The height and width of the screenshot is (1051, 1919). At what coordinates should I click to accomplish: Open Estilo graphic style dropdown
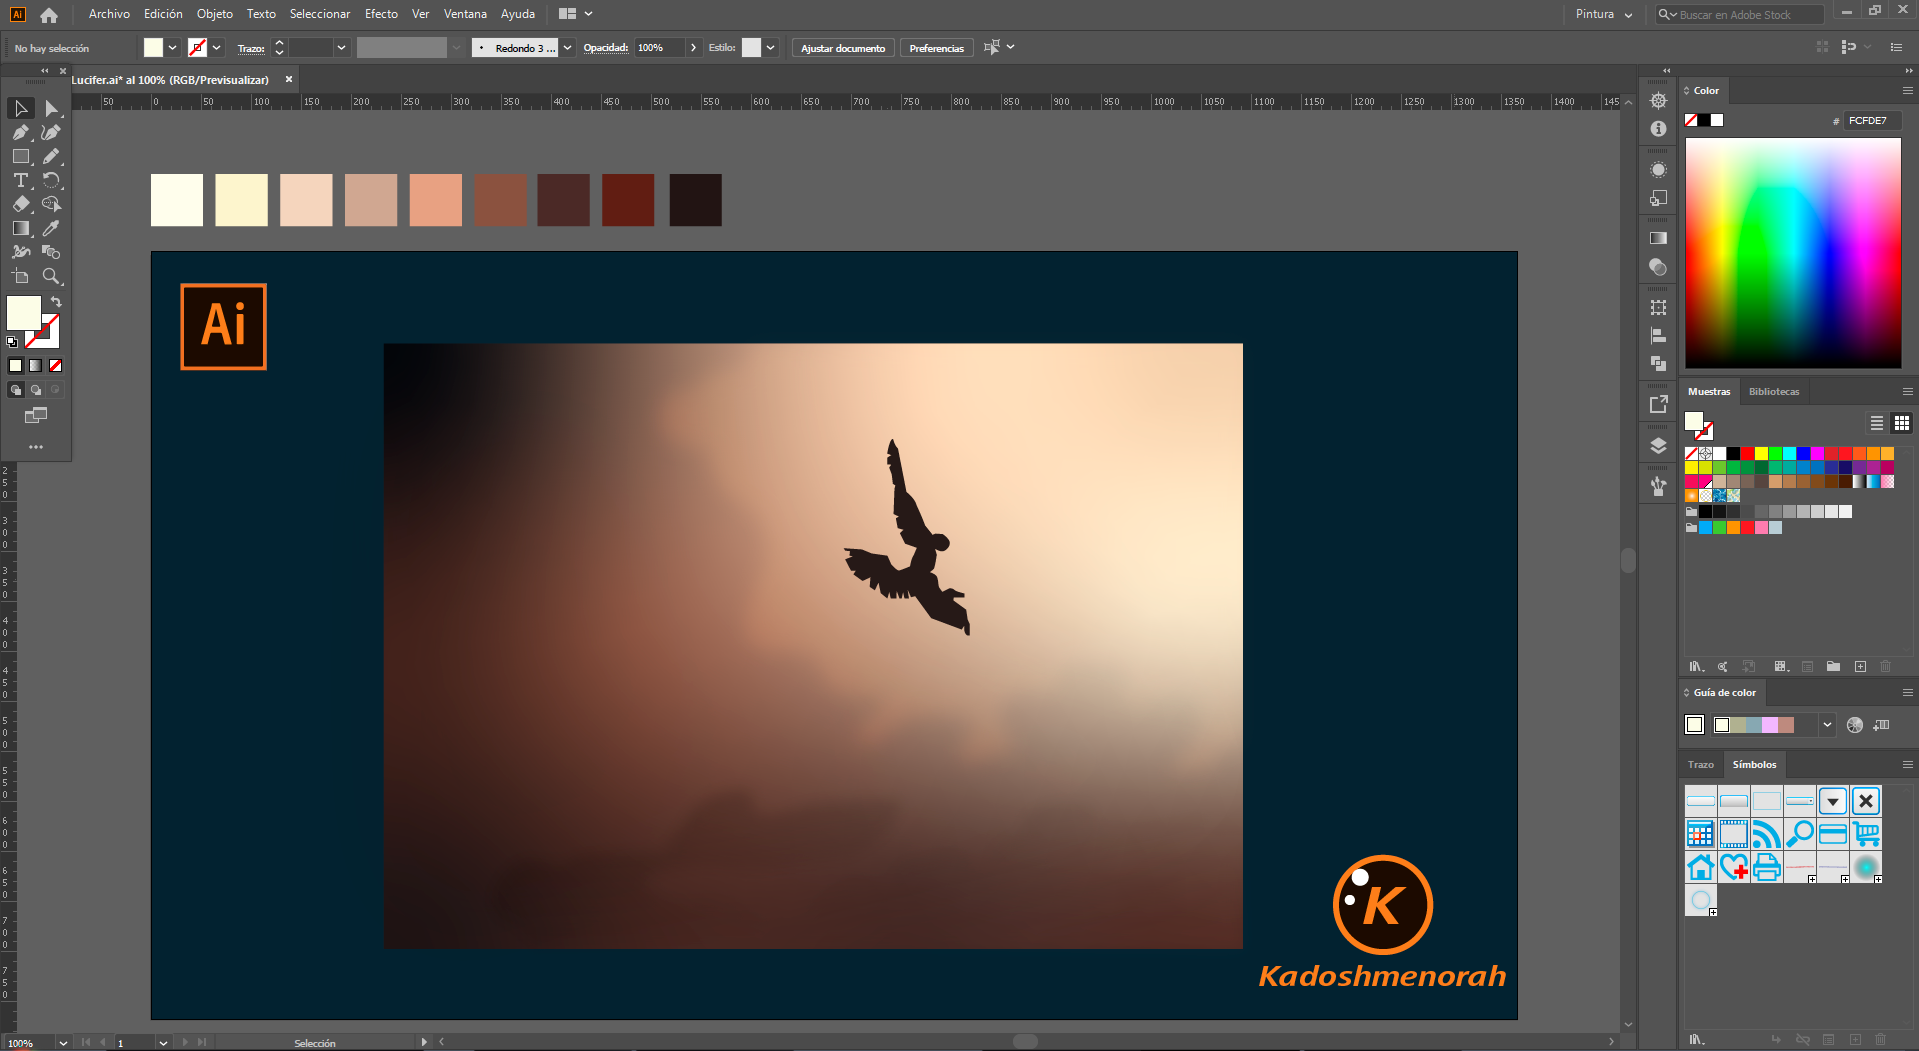point(771,47)
